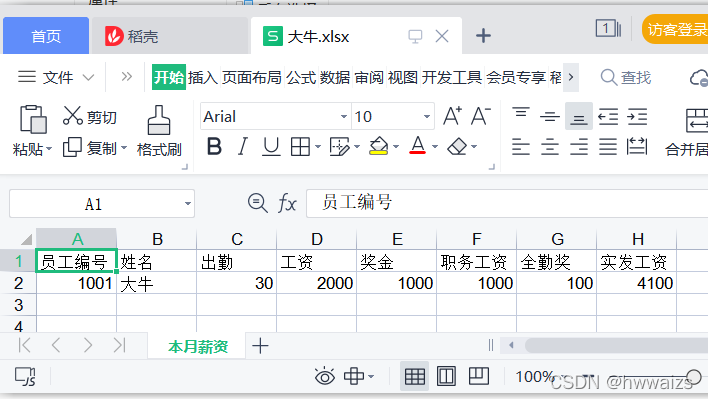Open the paste options dropdown arrow
The height and width of the screenshot is (399, 708).
[49, 148]
